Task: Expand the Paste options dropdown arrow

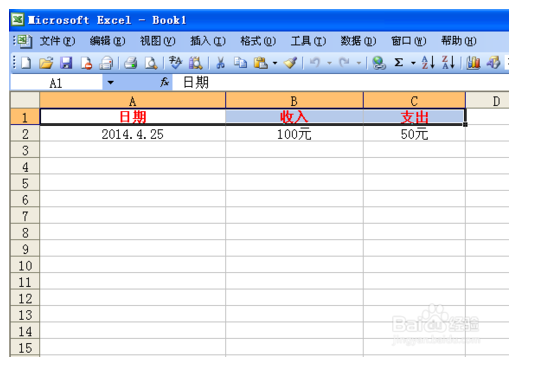Action: [x=275, y=63]
